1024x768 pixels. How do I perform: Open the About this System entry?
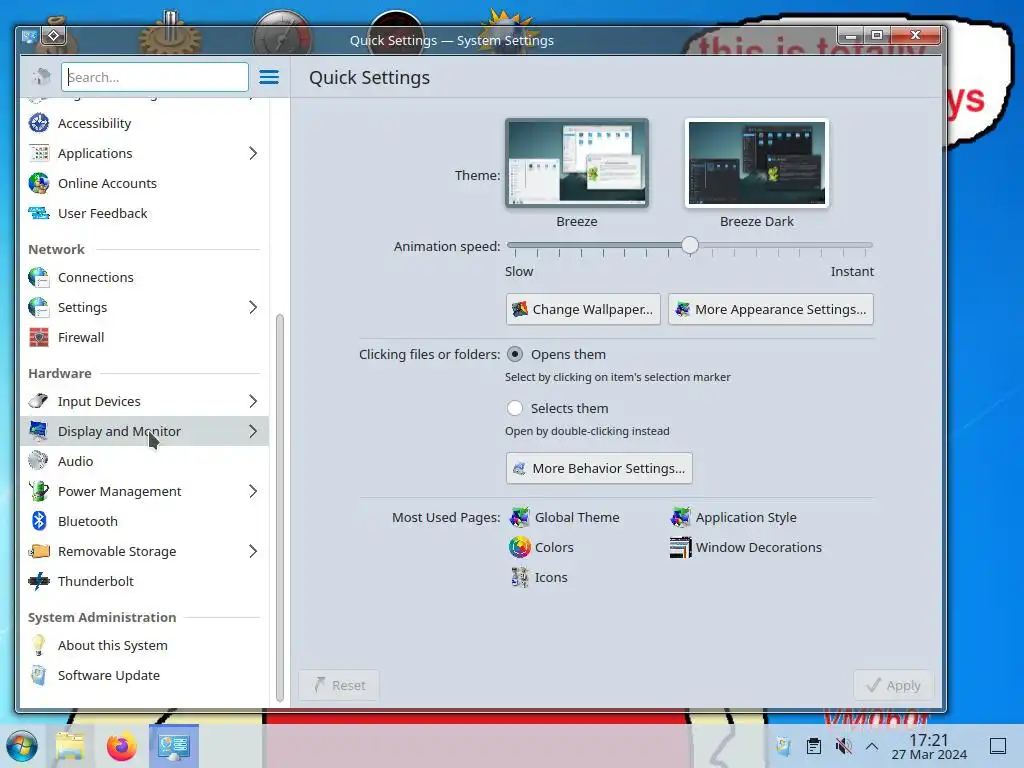pyautogui.click(x=144, y=645)
